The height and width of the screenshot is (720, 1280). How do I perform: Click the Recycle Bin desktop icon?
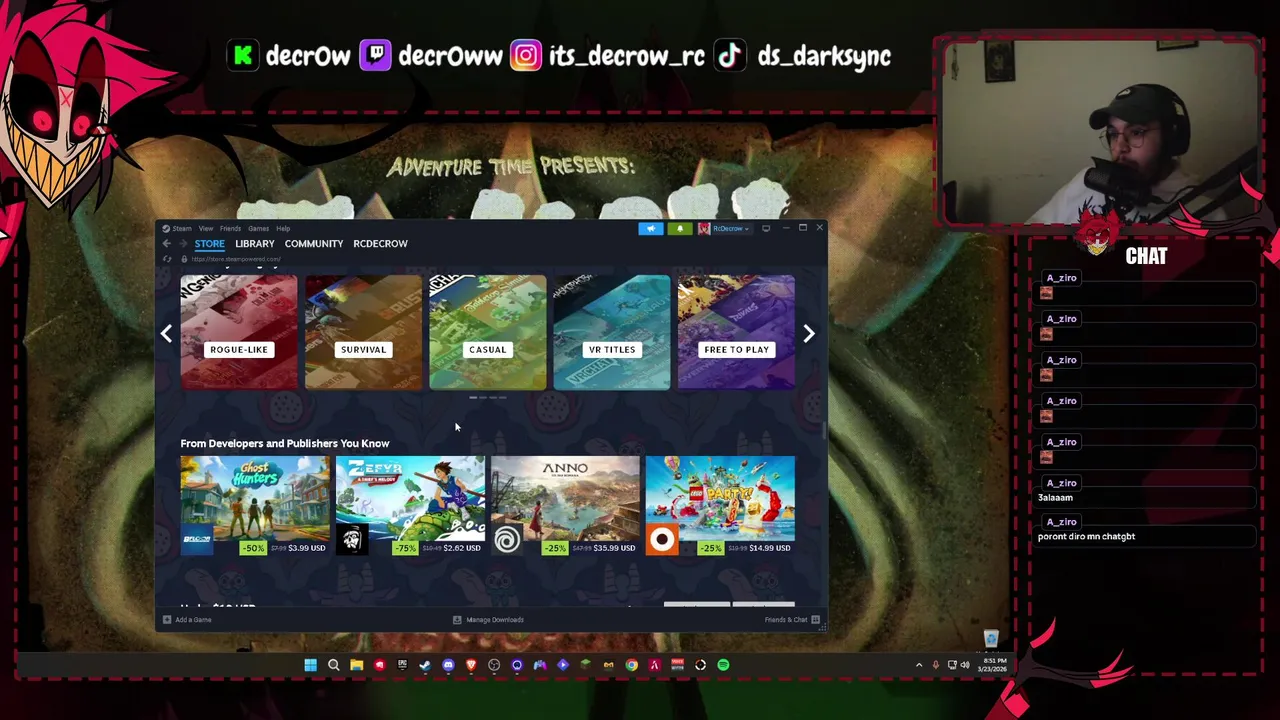[x=991, y=640]
